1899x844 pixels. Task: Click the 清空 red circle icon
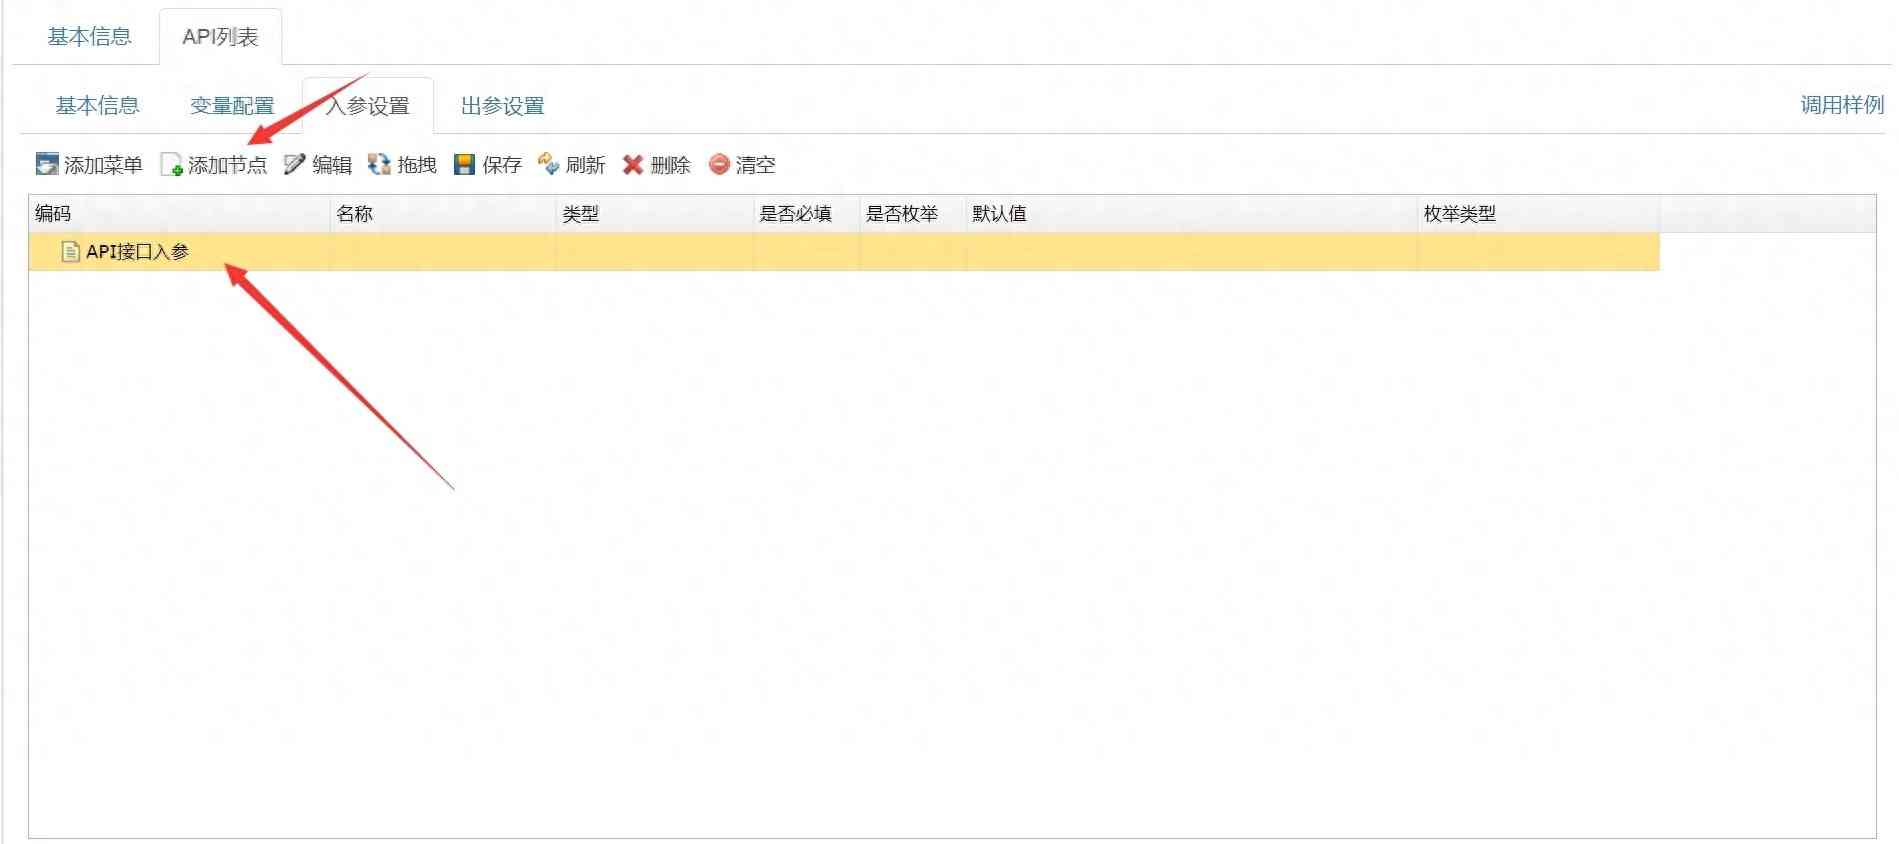pos(719,164)
